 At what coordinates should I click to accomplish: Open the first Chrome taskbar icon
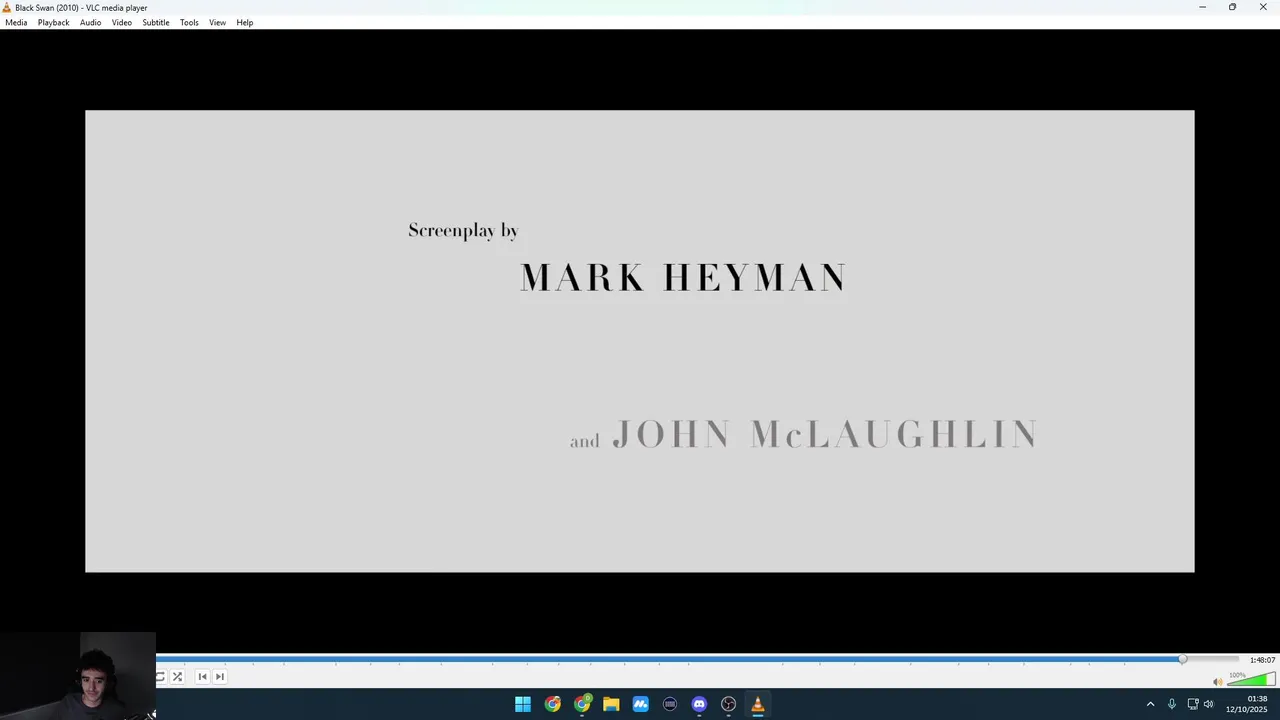pos(553,704)
